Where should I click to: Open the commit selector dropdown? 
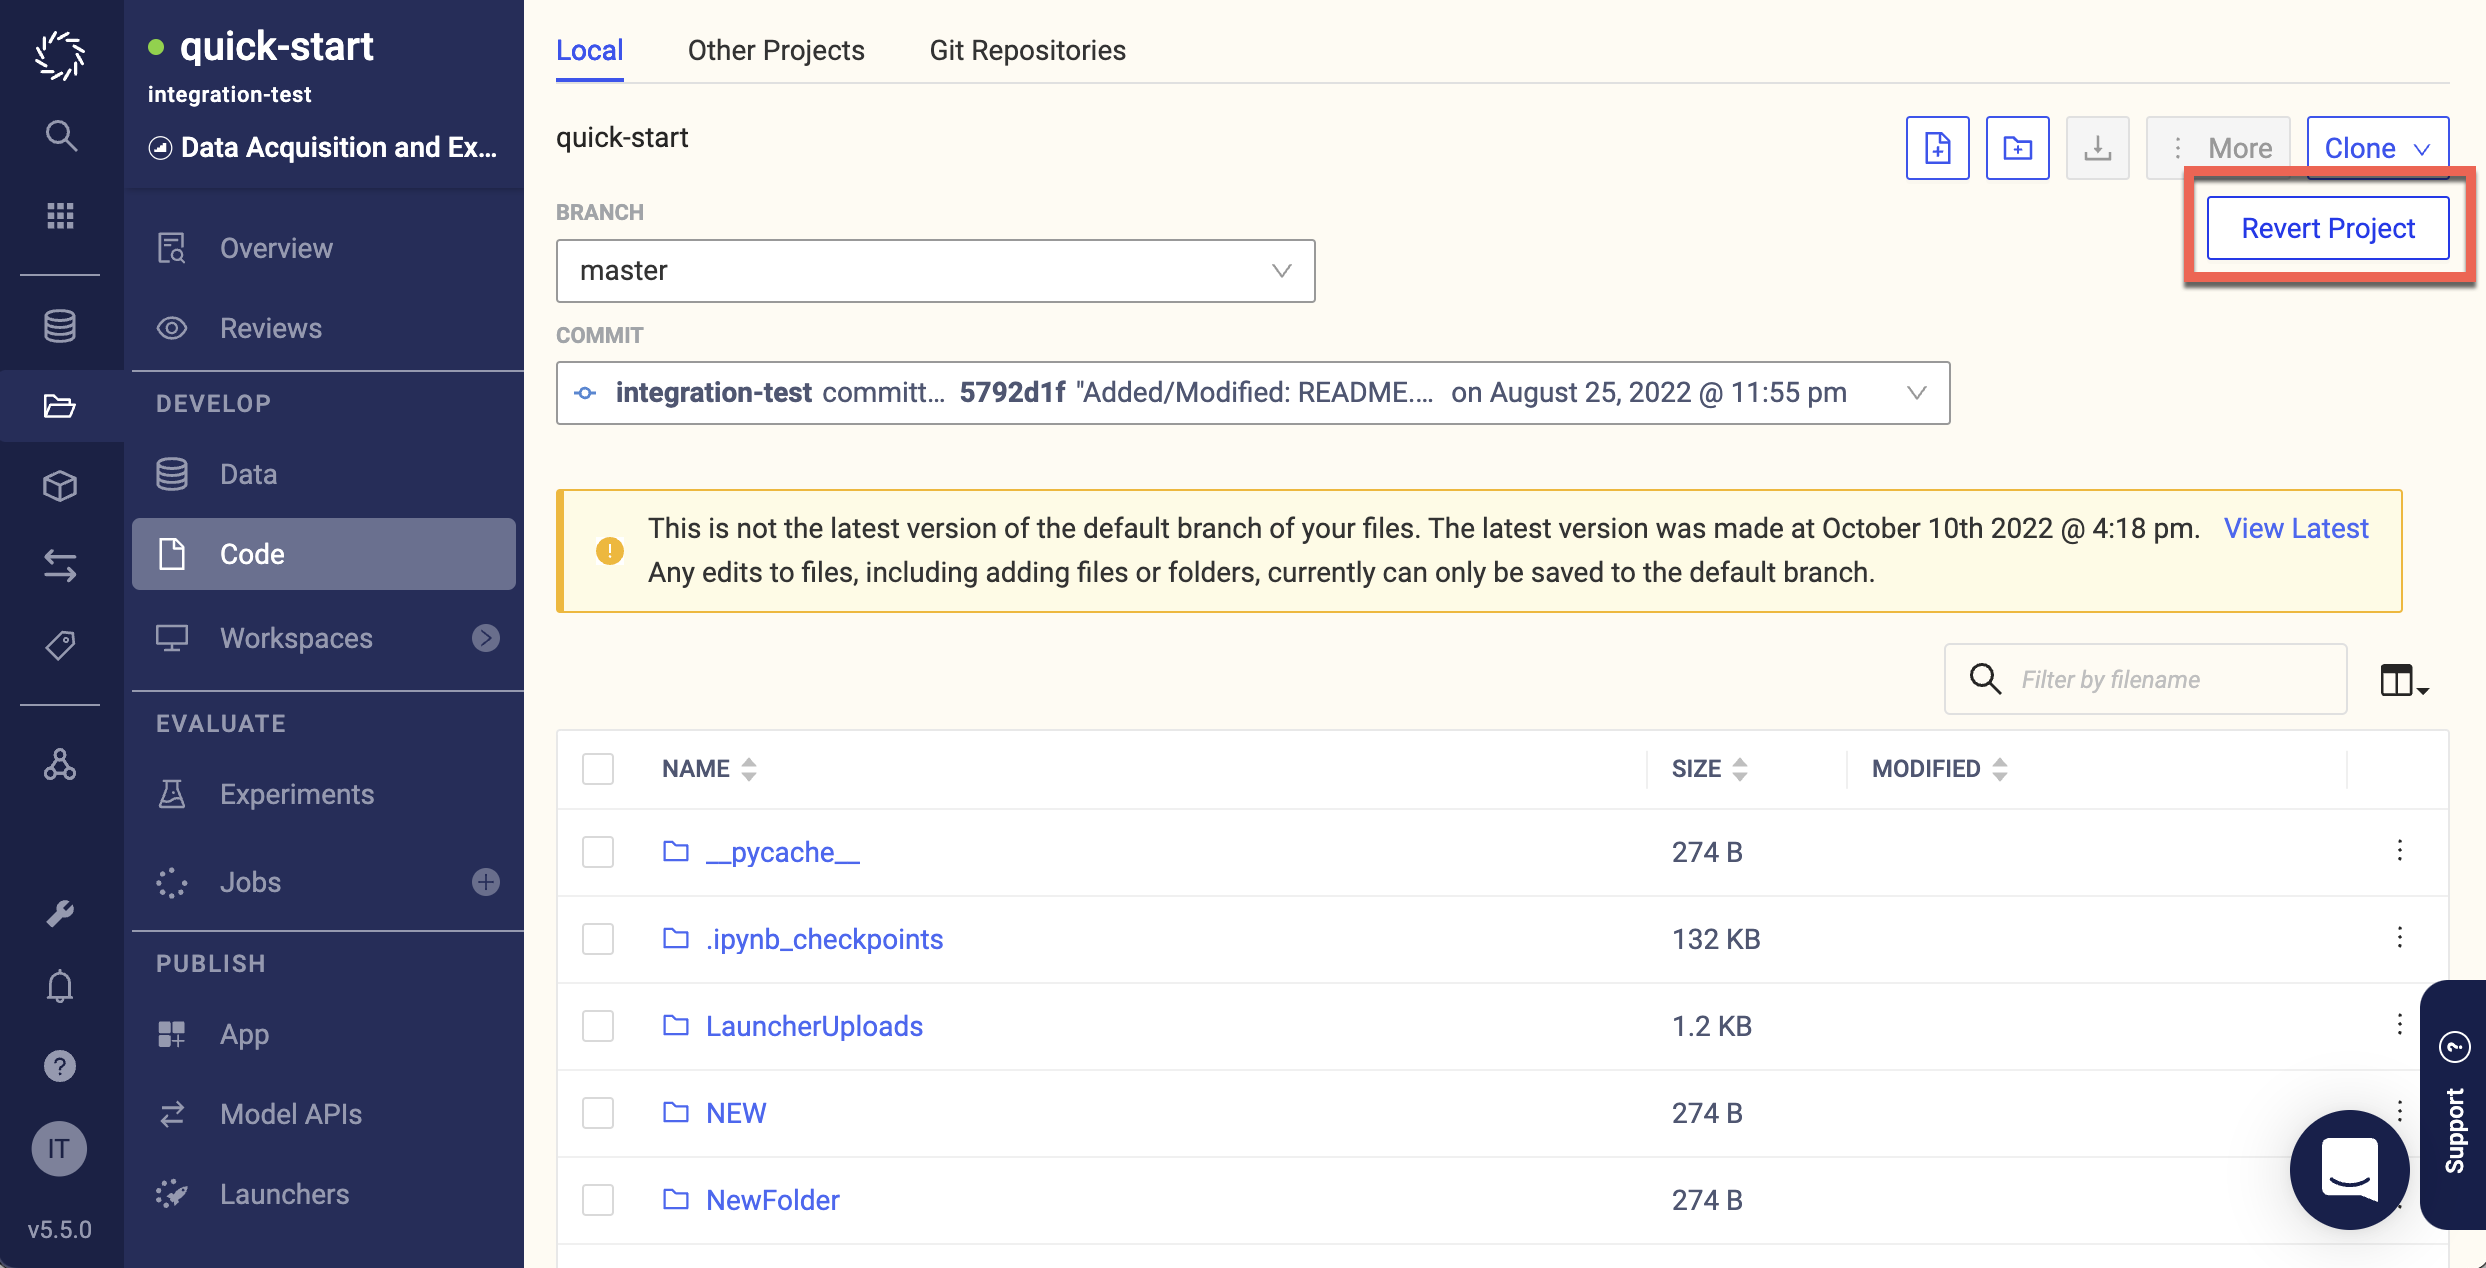pos(1252,393)
